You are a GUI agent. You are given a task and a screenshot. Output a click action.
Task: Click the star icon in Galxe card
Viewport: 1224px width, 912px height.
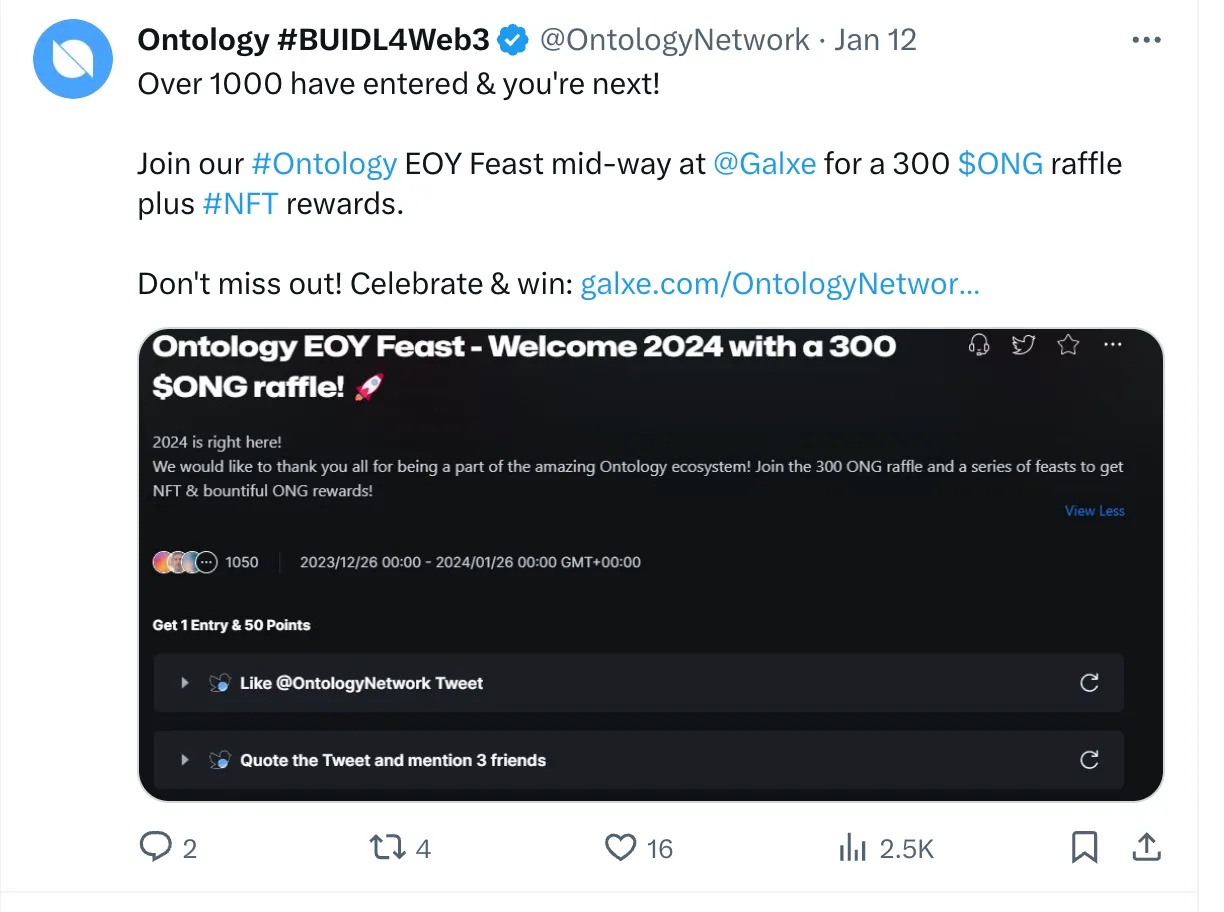coord(1068,346)
